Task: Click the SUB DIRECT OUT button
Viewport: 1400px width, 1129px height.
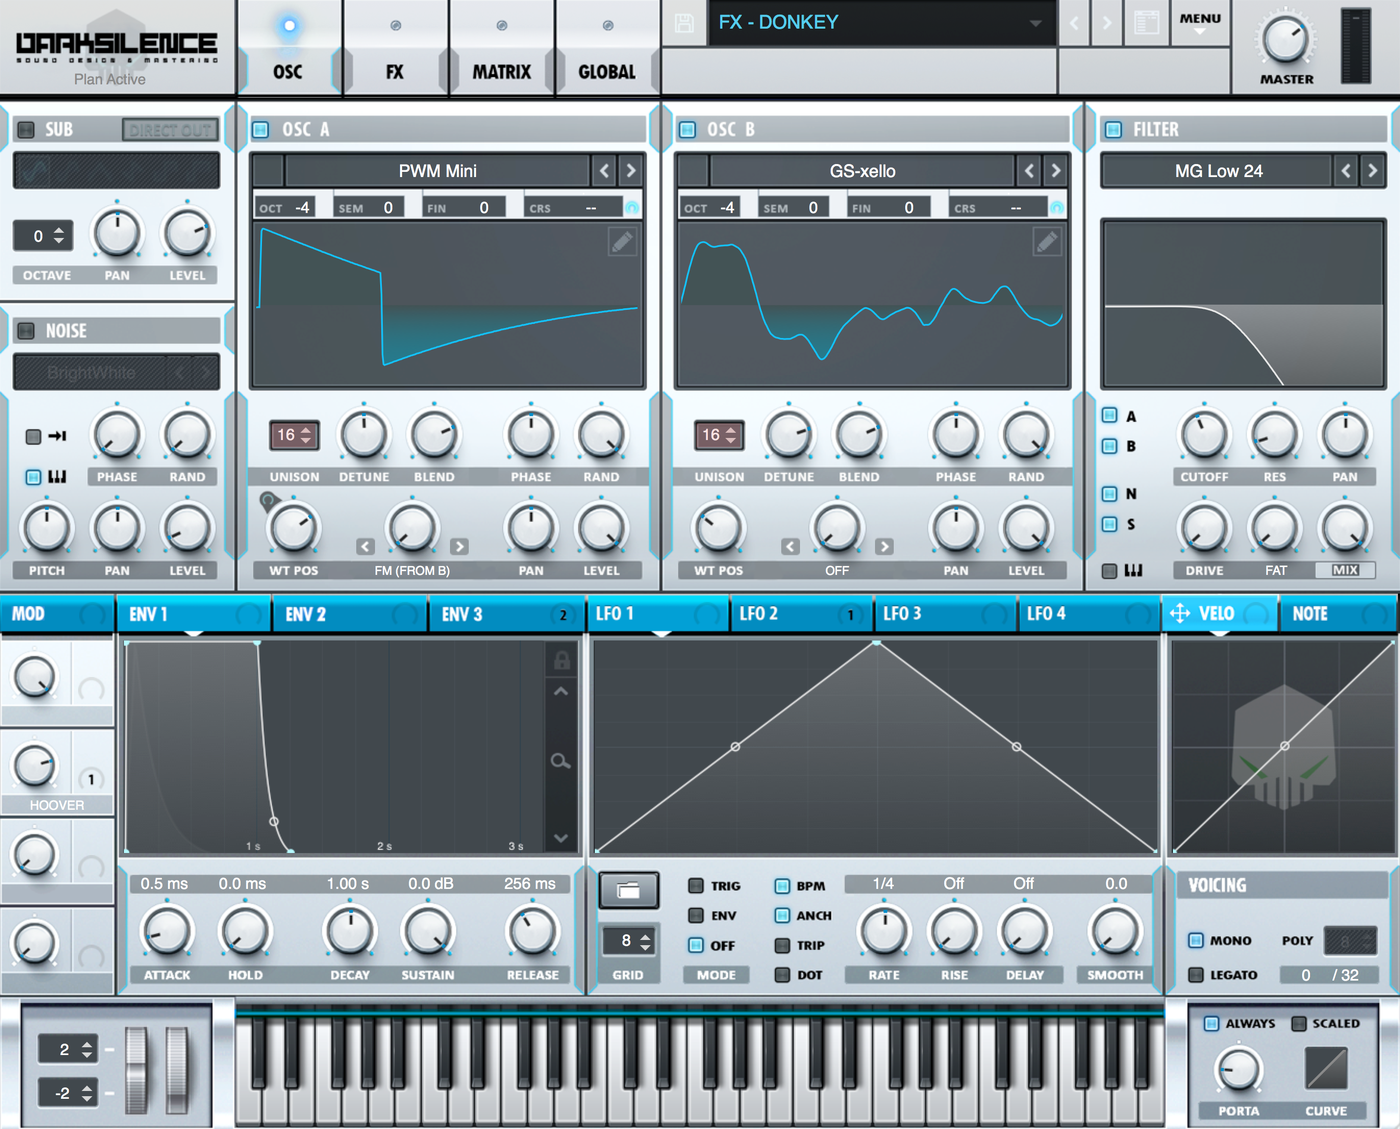Action: pyautogui.click(x=170, y=130)
